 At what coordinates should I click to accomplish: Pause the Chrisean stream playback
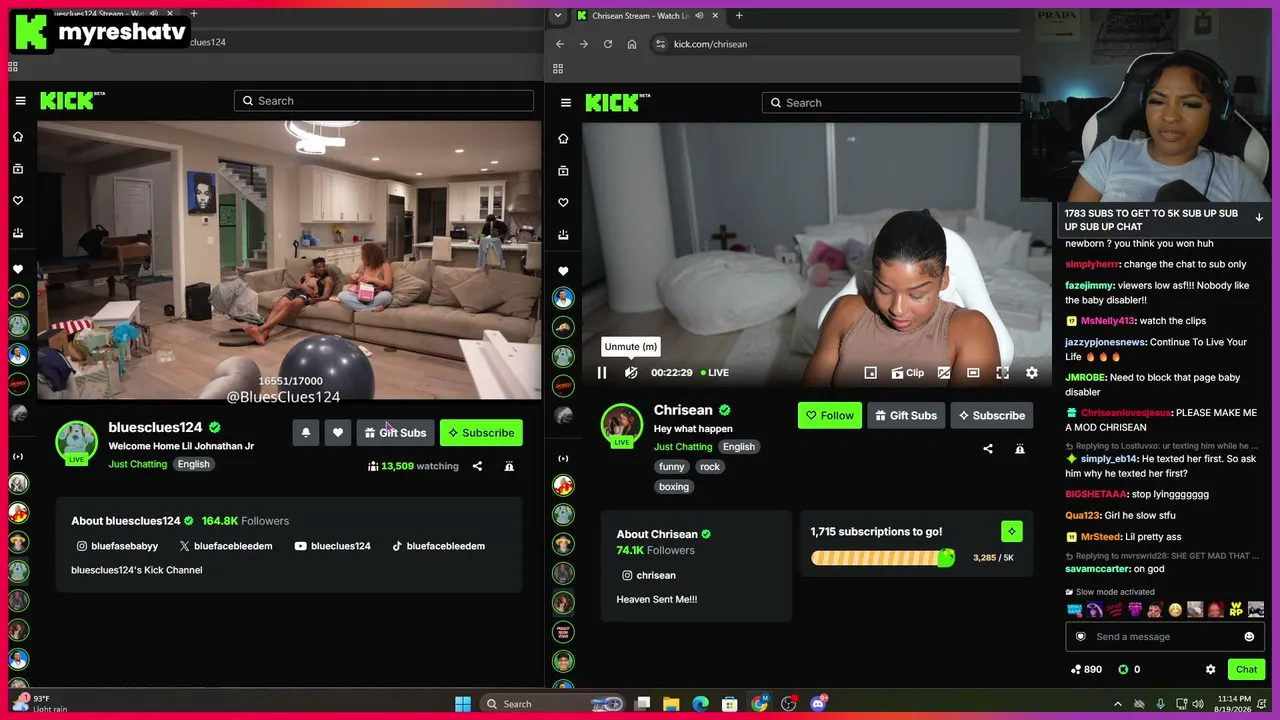602,373
